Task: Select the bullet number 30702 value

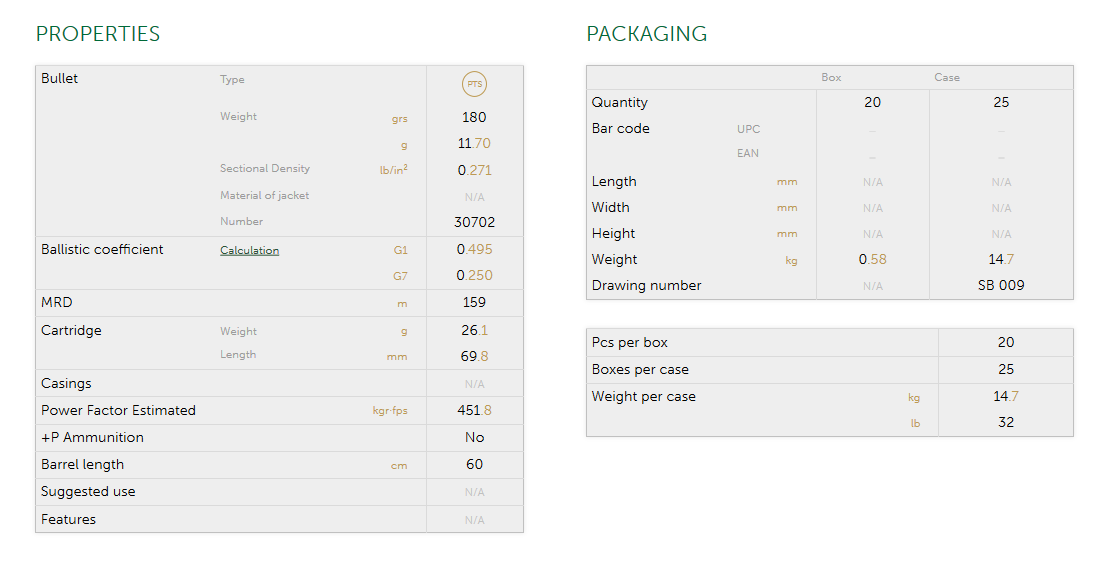Action: tap(474, 222)
